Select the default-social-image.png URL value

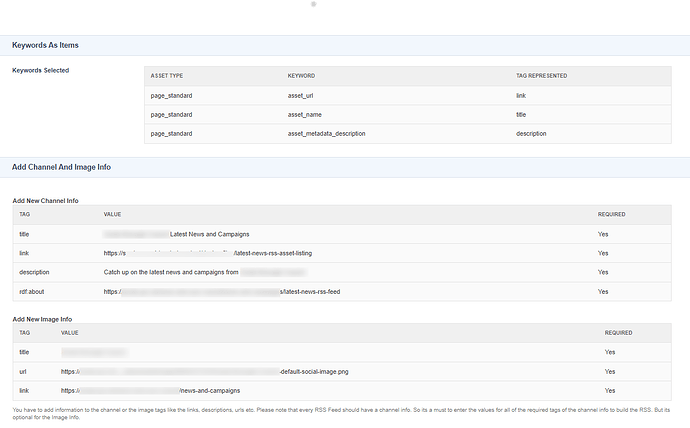(205, 371)
